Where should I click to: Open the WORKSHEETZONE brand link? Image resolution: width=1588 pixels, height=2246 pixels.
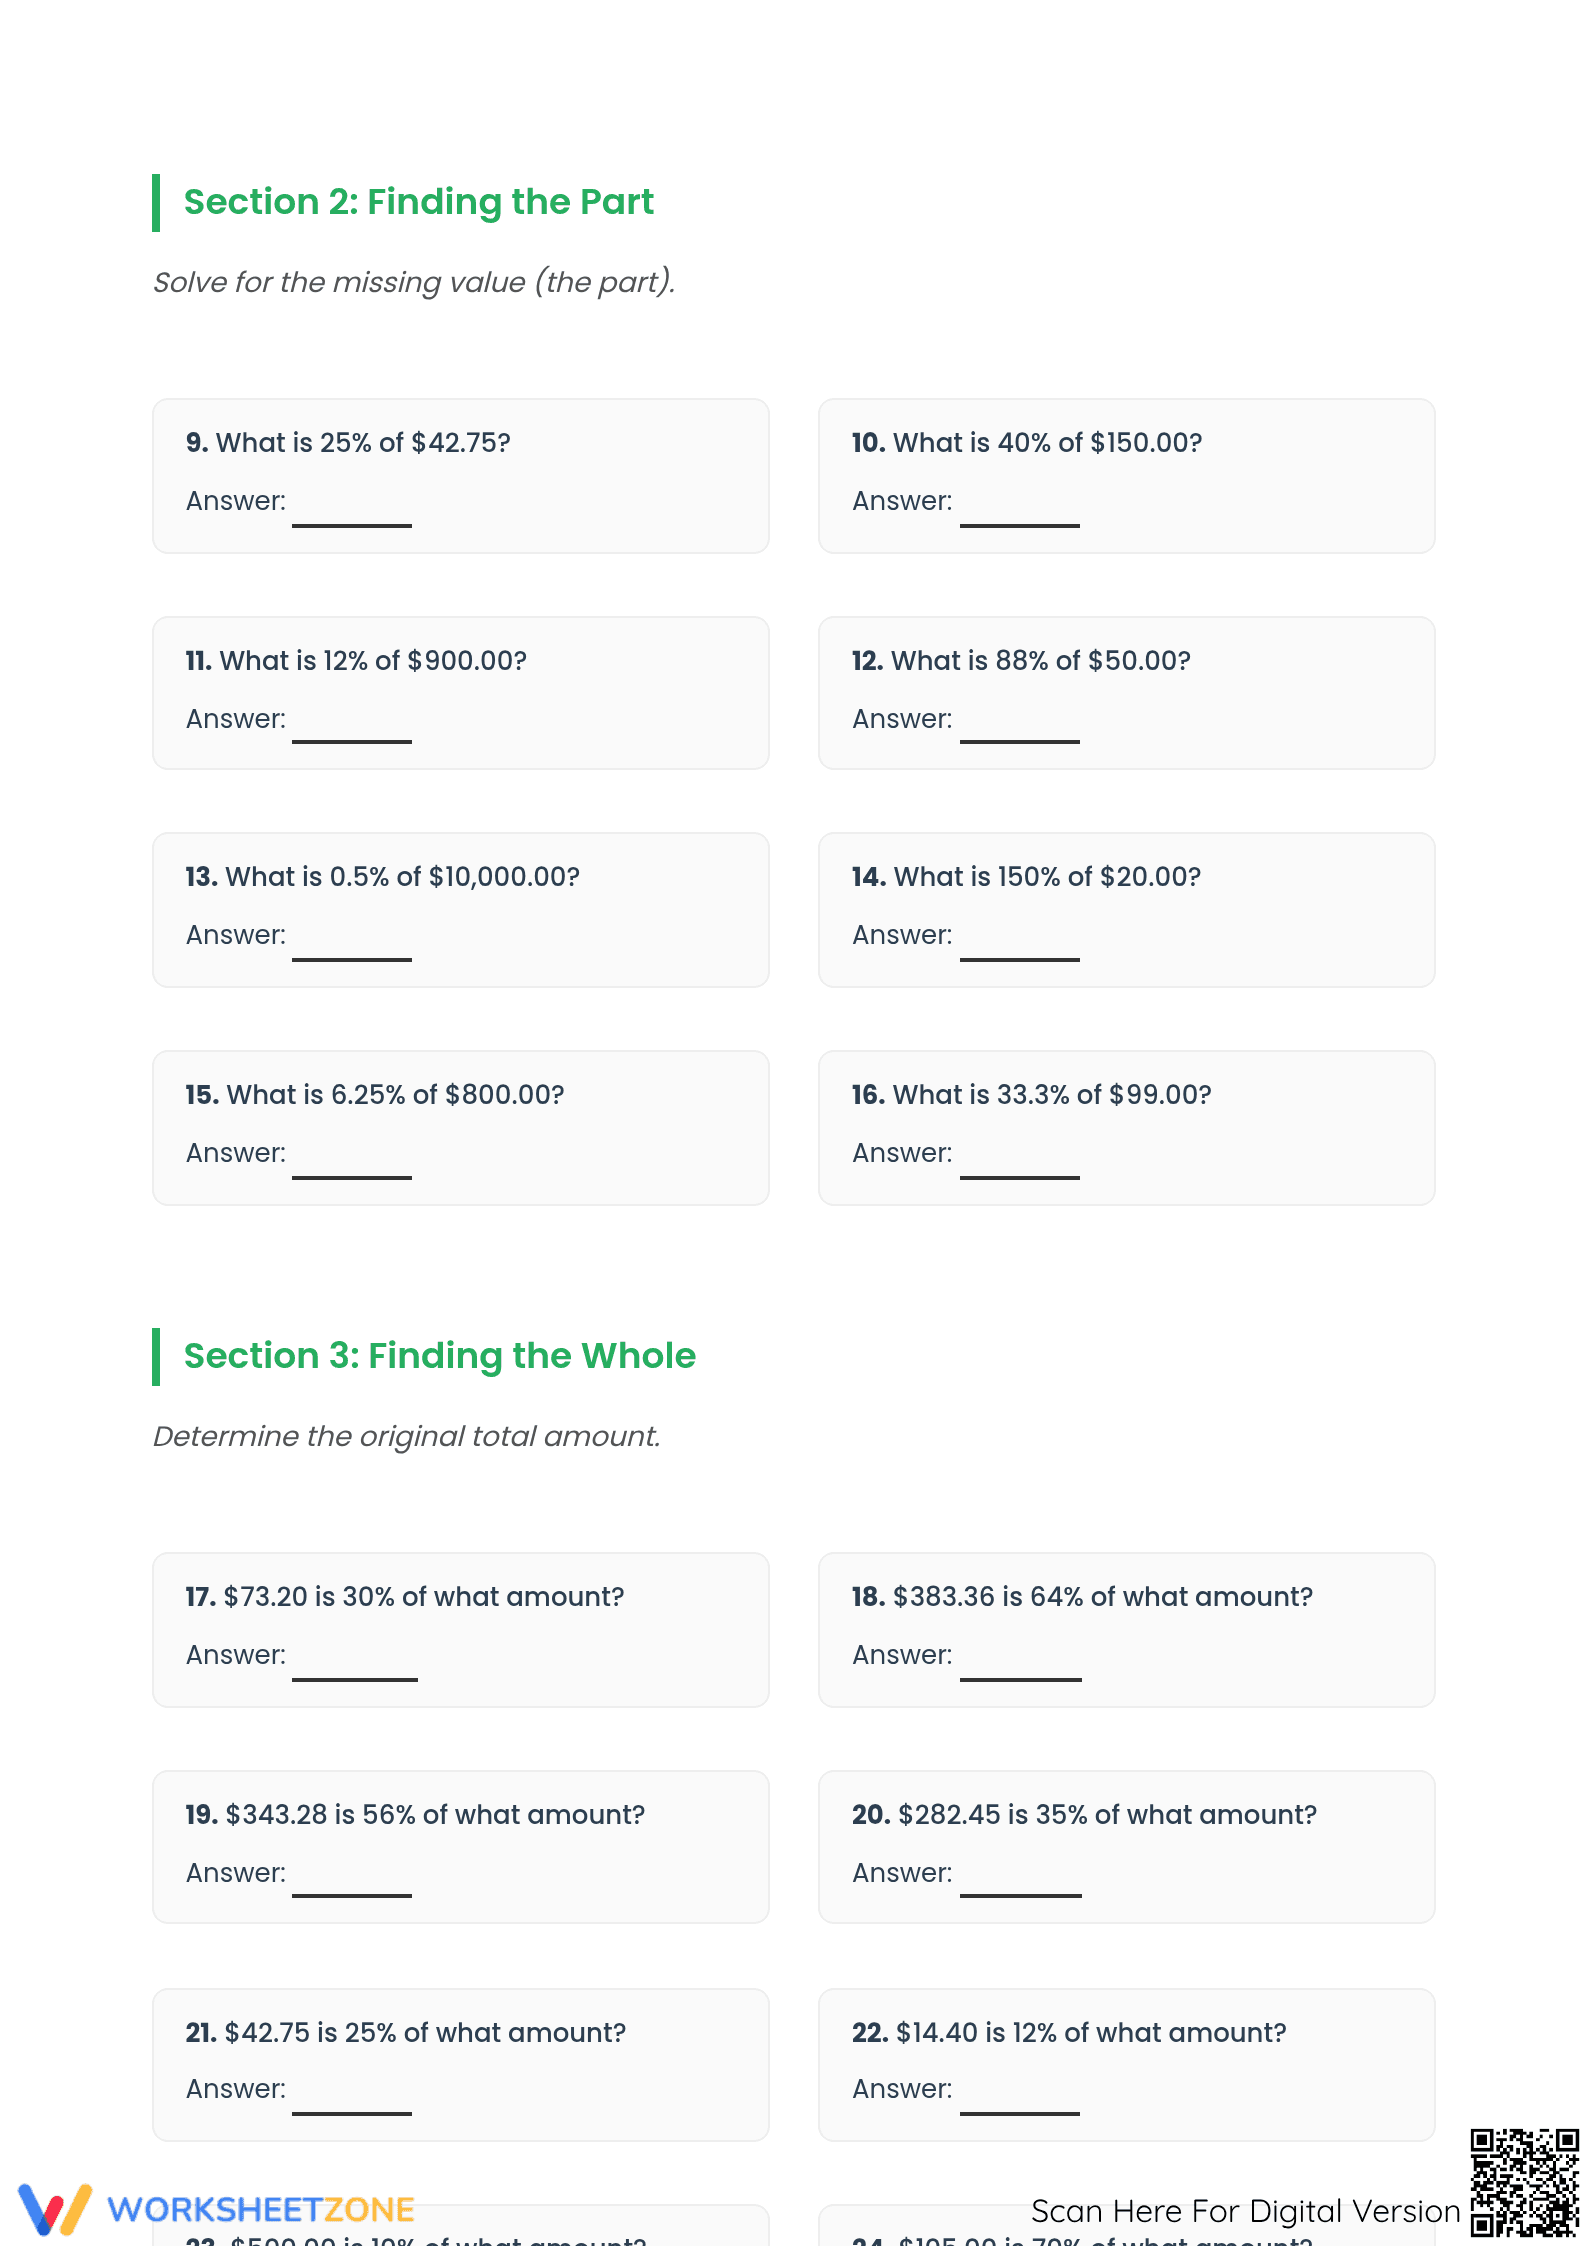pyautogui.click(x=261, y=2209)
